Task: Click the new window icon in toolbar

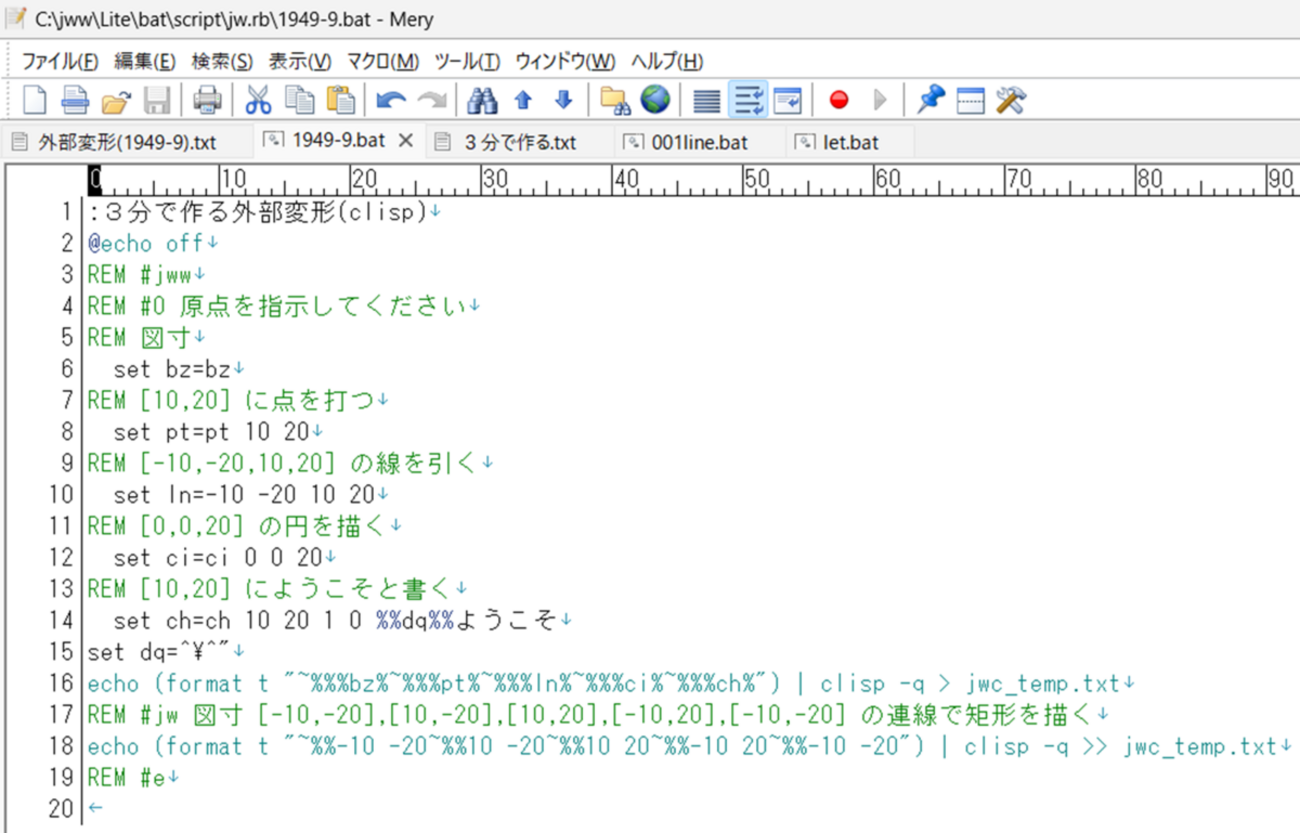Action: click(75, 100)
